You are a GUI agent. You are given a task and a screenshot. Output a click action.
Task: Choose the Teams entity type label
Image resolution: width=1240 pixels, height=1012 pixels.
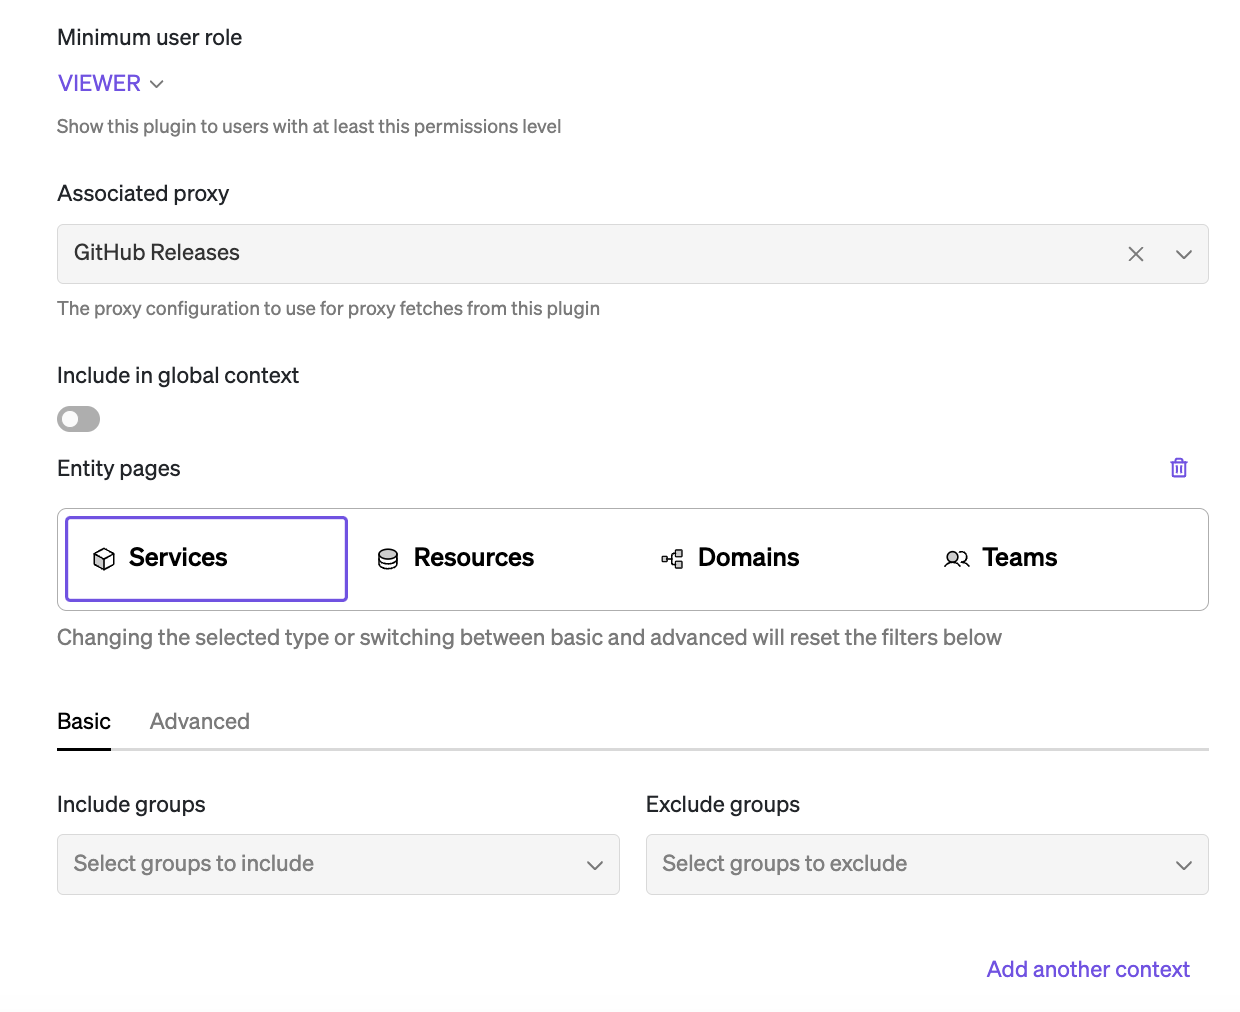(x=1019, y=558)
